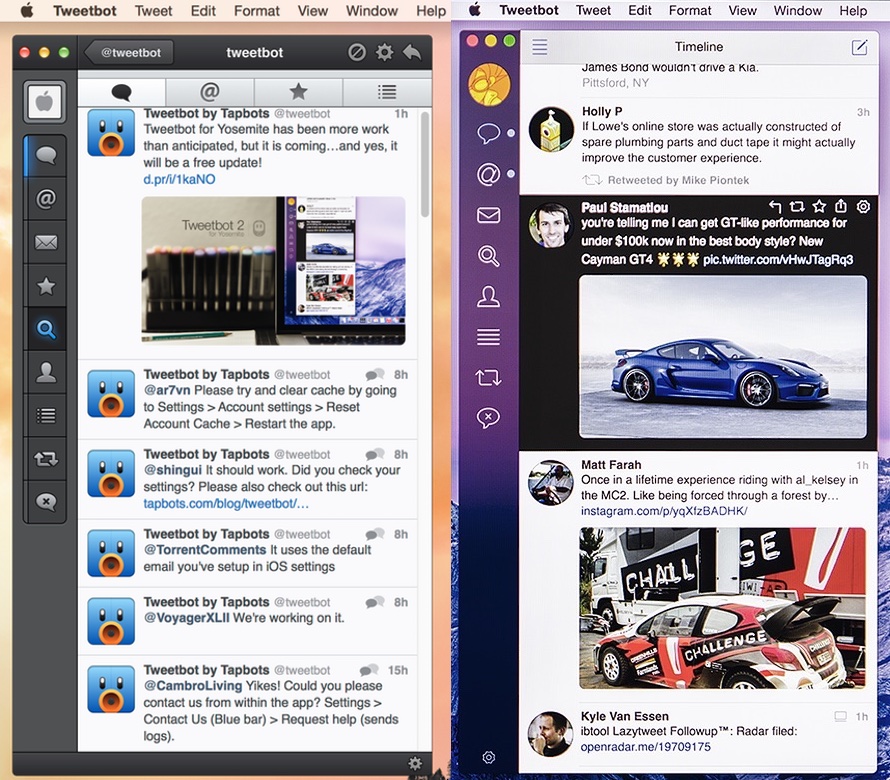Open Challenge rally car photo
The width and height of the screenshot is (890, 780).
723,608
